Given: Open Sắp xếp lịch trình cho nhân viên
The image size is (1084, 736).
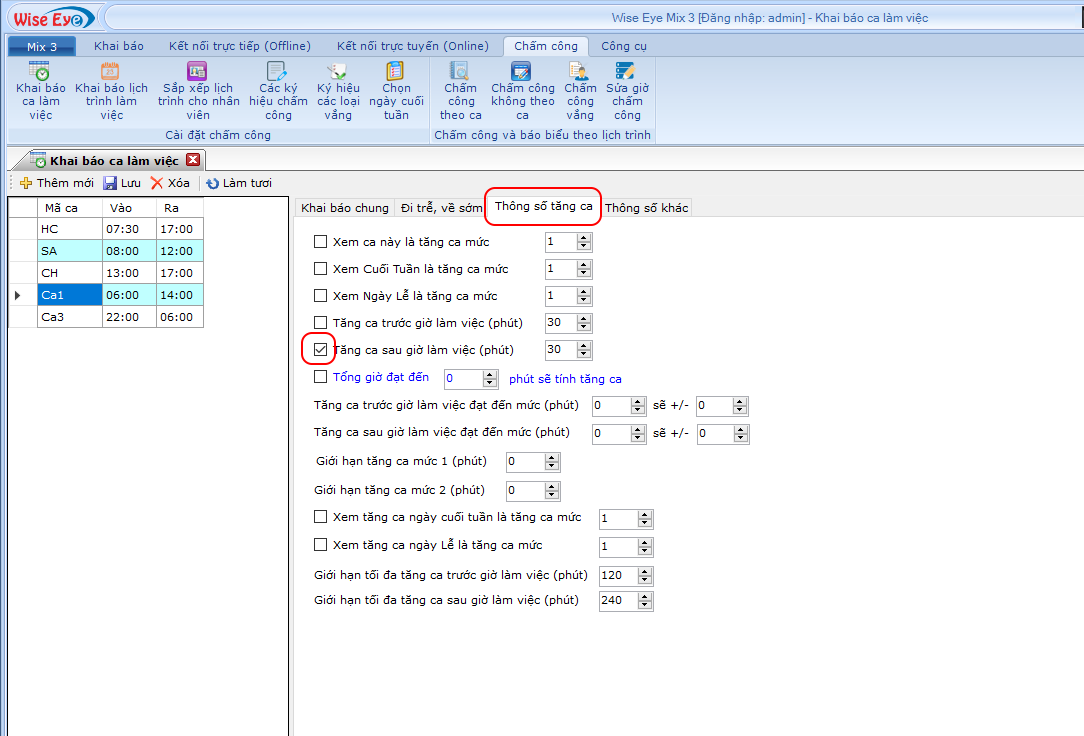Looking at the screenshot, I should (198, 72).
